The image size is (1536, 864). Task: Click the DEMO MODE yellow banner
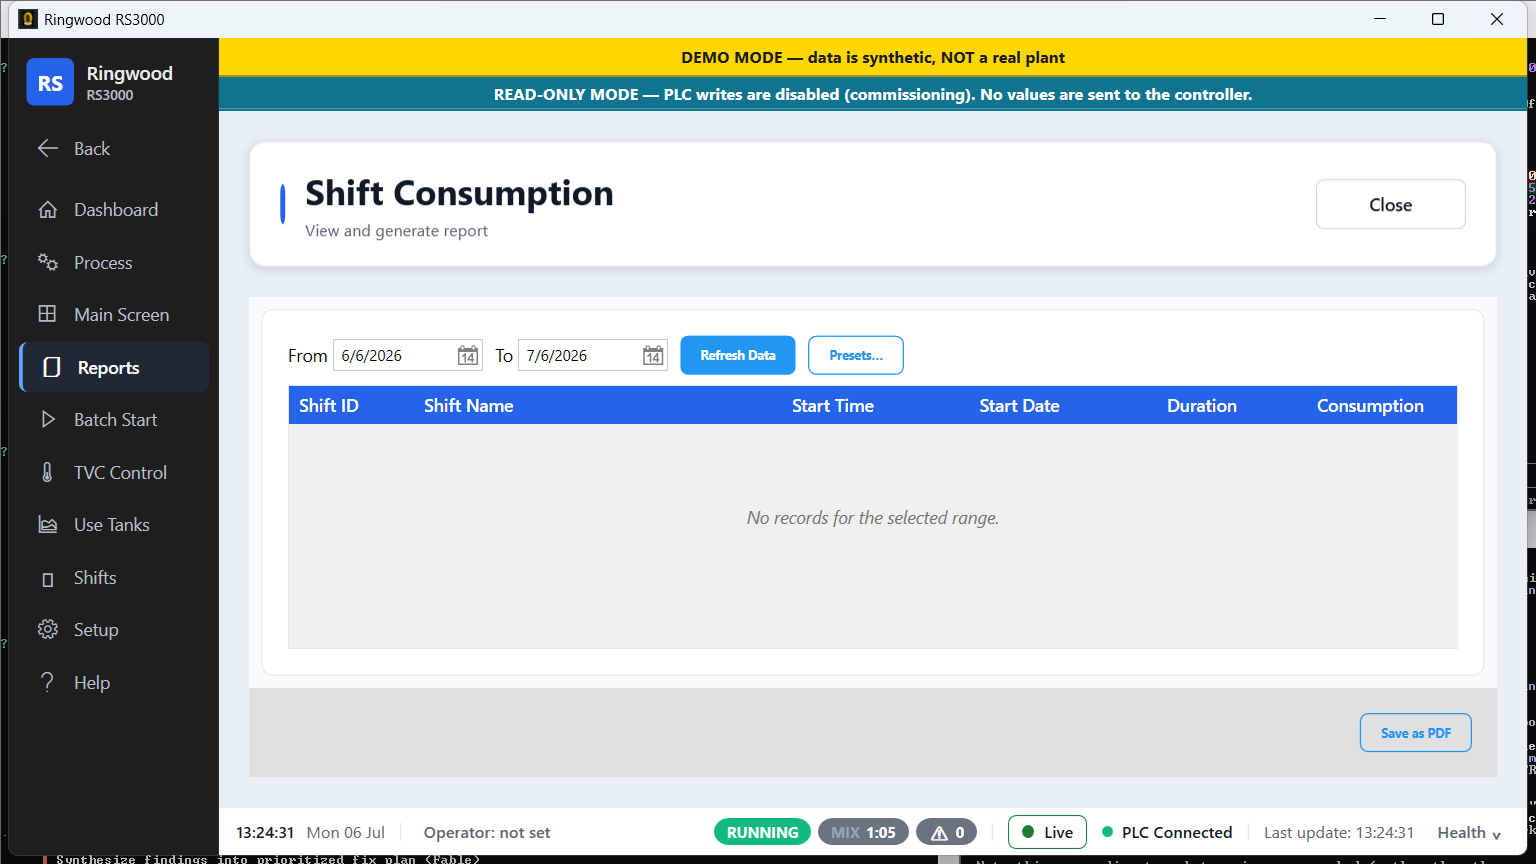click(873, 57)
